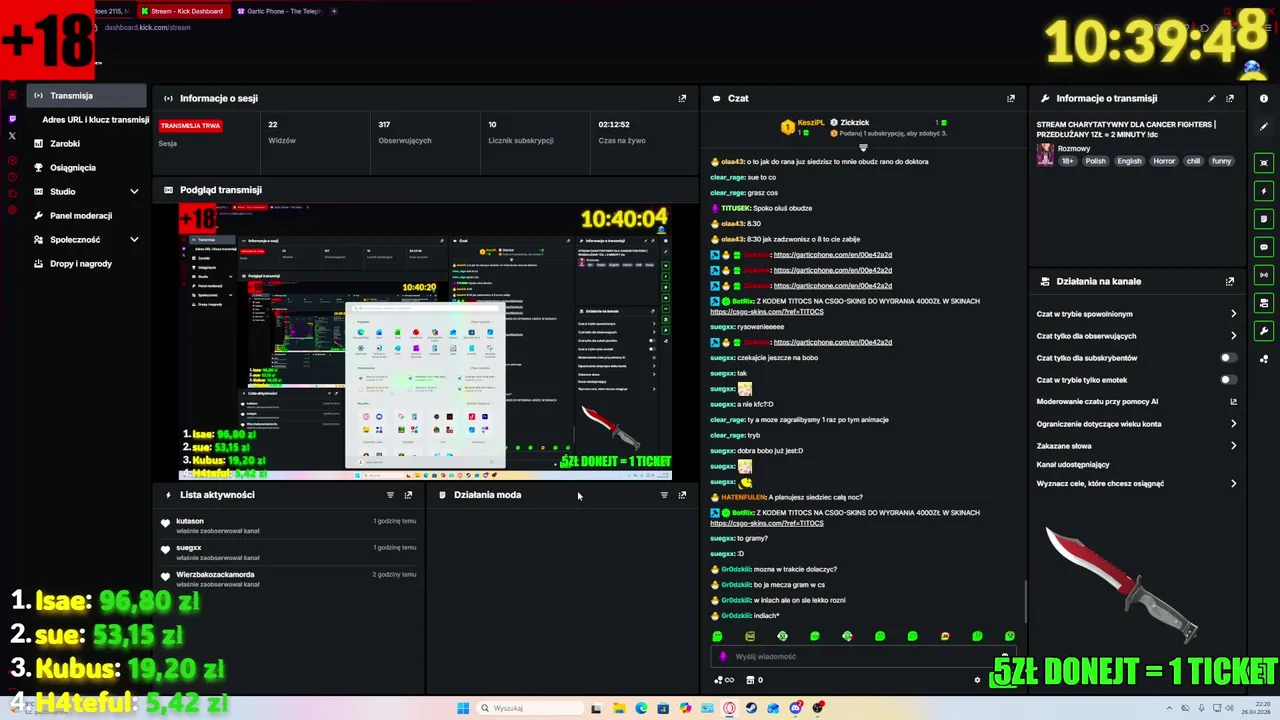Open chat settings gear icon
The image size is (1280, 720).
[x=977, y=680]
